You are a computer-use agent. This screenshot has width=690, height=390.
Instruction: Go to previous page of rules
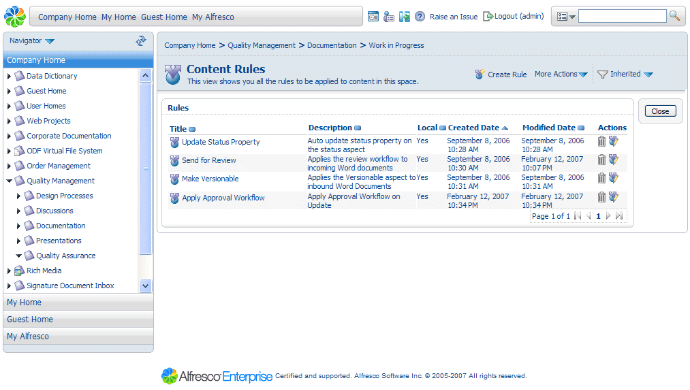pos(589,216)
